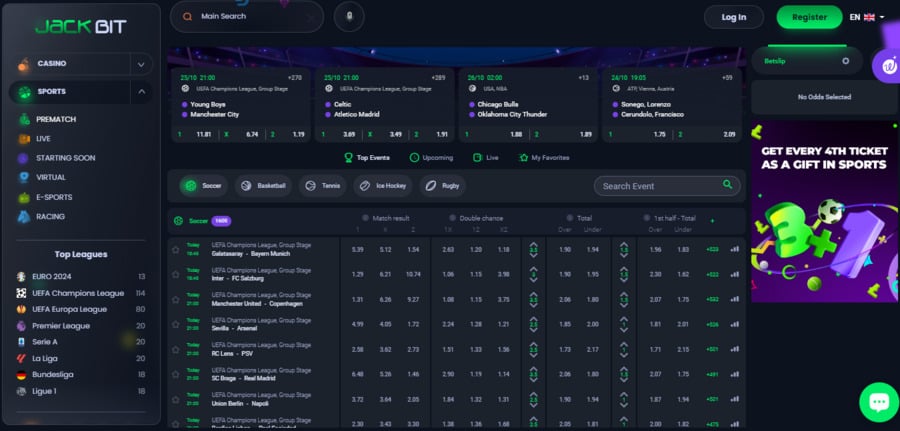900x431 pixels.
Task: Expand the Casino menu chevron
Action: tap(141, 64)
